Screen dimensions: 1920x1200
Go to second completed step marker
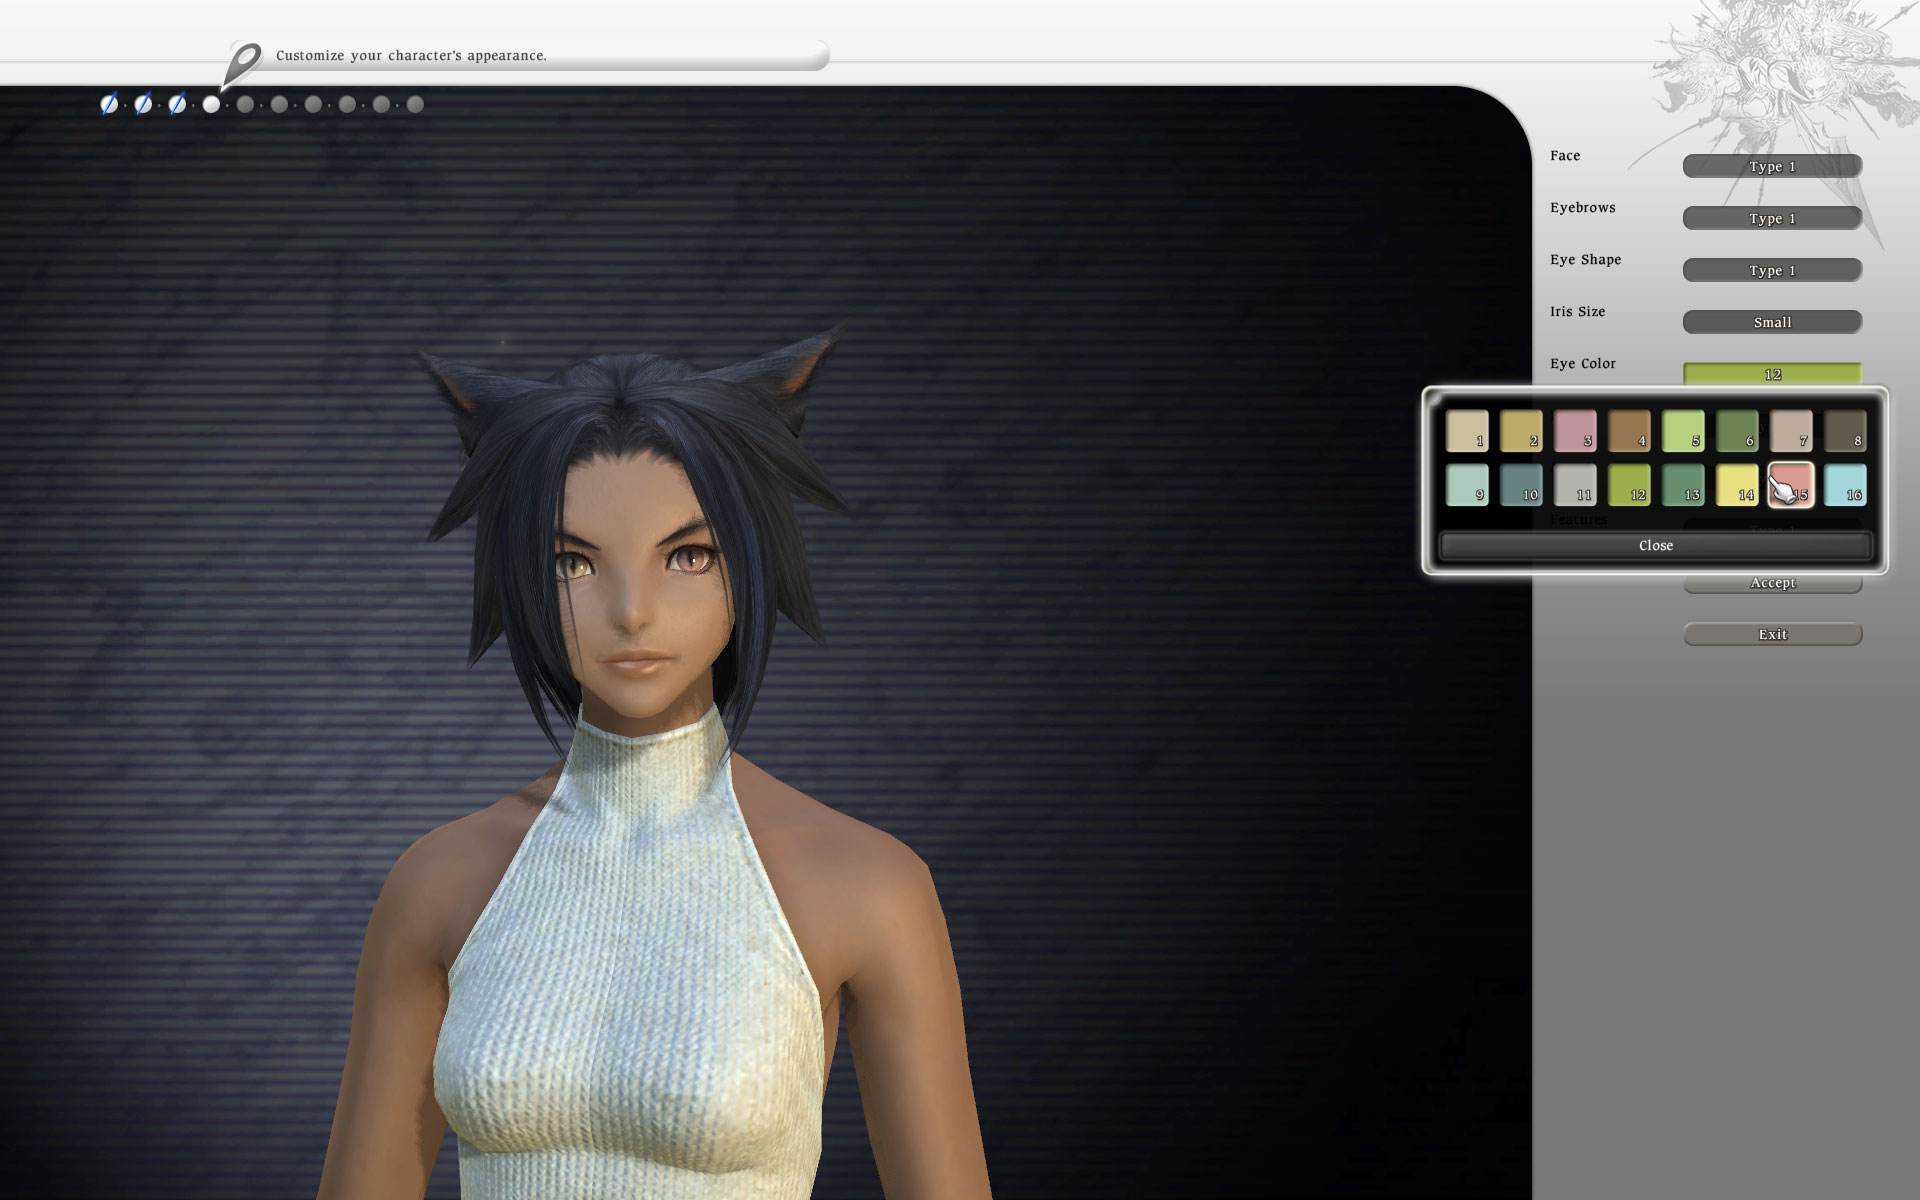(x=143, y=104)
